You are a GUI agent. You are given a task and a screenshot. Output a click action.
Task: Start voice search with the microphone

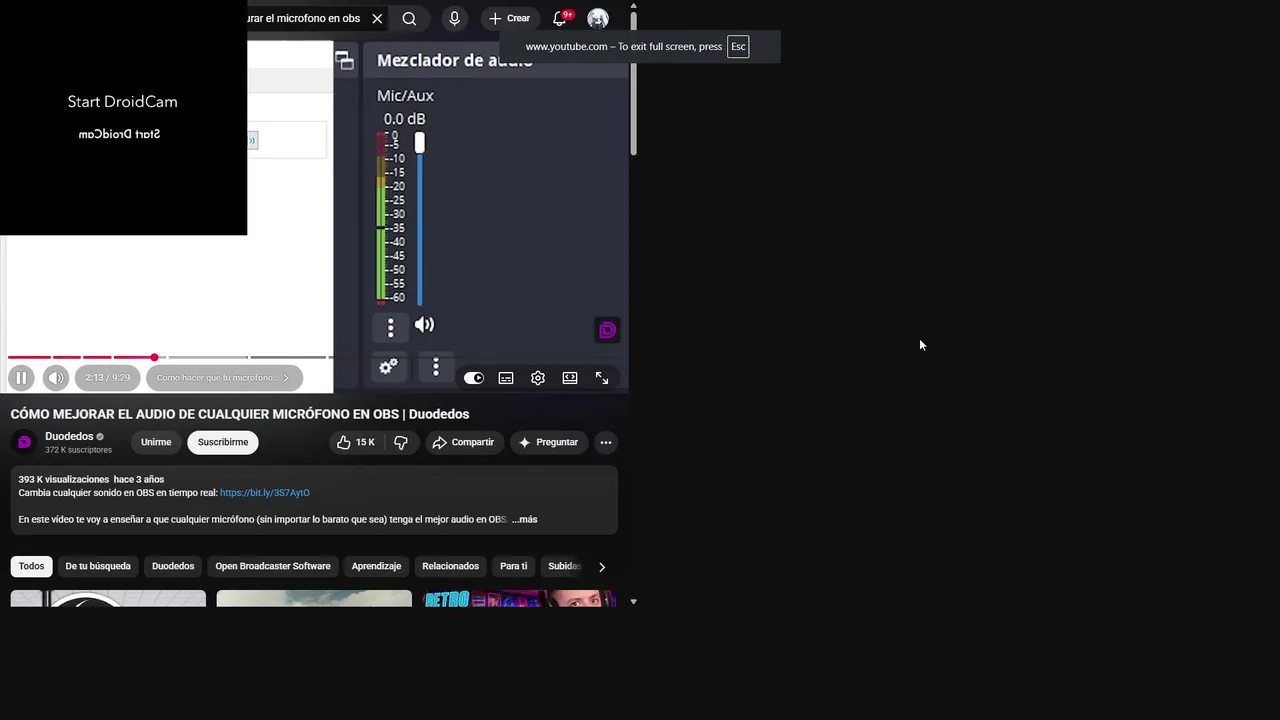point(454,18)
